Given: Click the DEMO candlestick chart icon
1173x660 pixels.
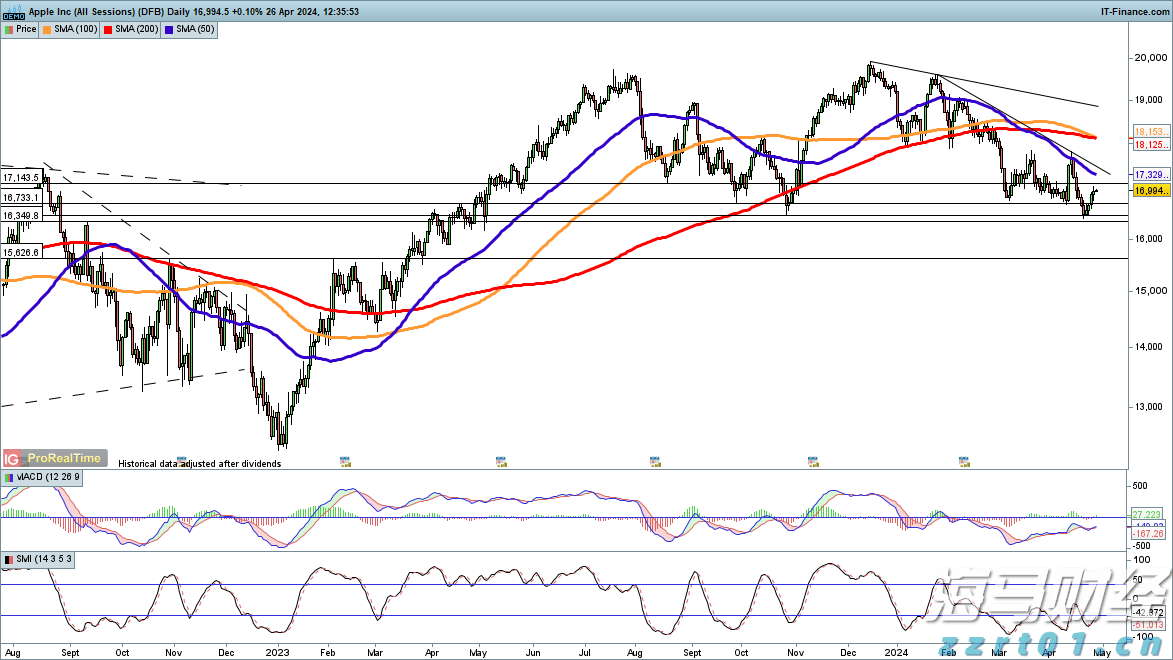Looking at the screenshot, I should click(12, 12).
